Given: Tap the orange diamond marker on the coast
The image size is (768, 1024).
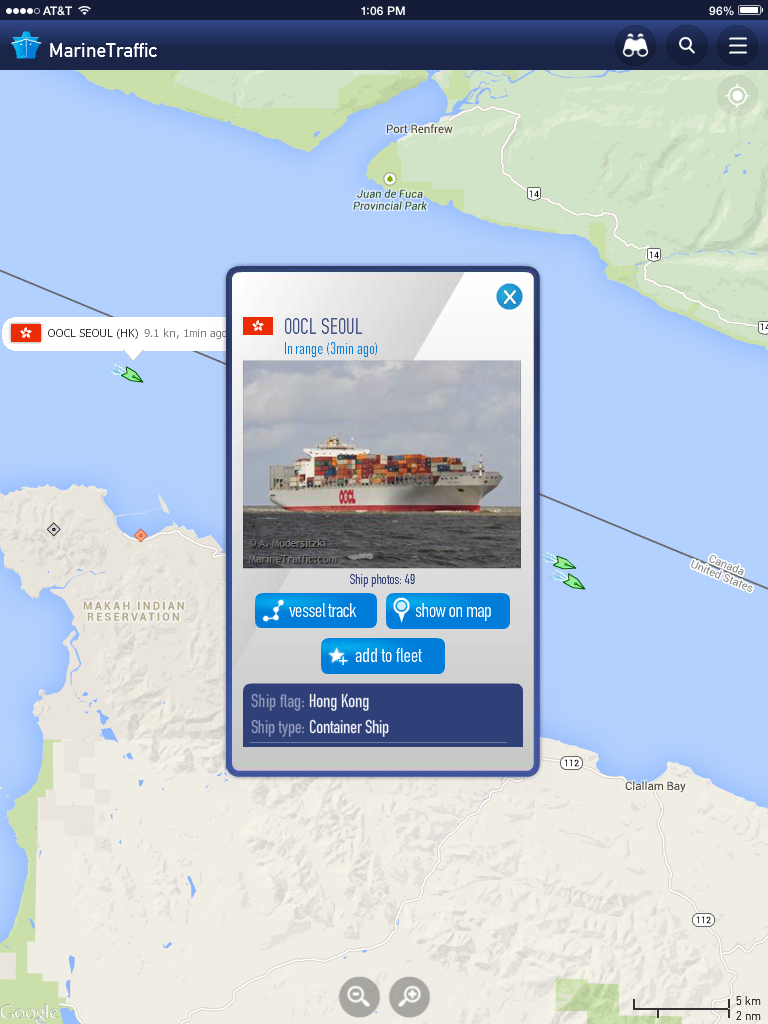Looking at the screenshot, I should point(140,536).
